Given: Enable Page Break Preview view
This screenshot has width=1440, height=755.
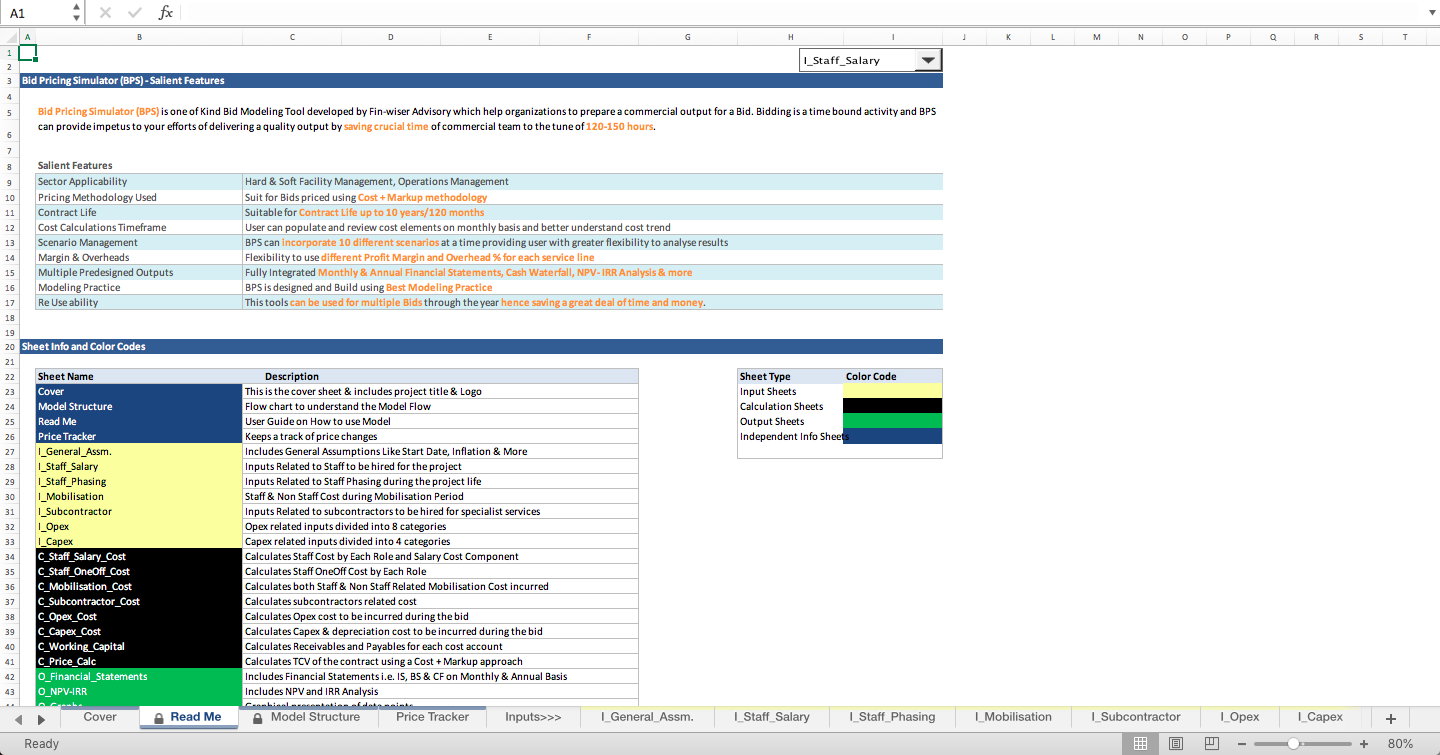Looking at the screenshot, I should tap(1211, 744).
